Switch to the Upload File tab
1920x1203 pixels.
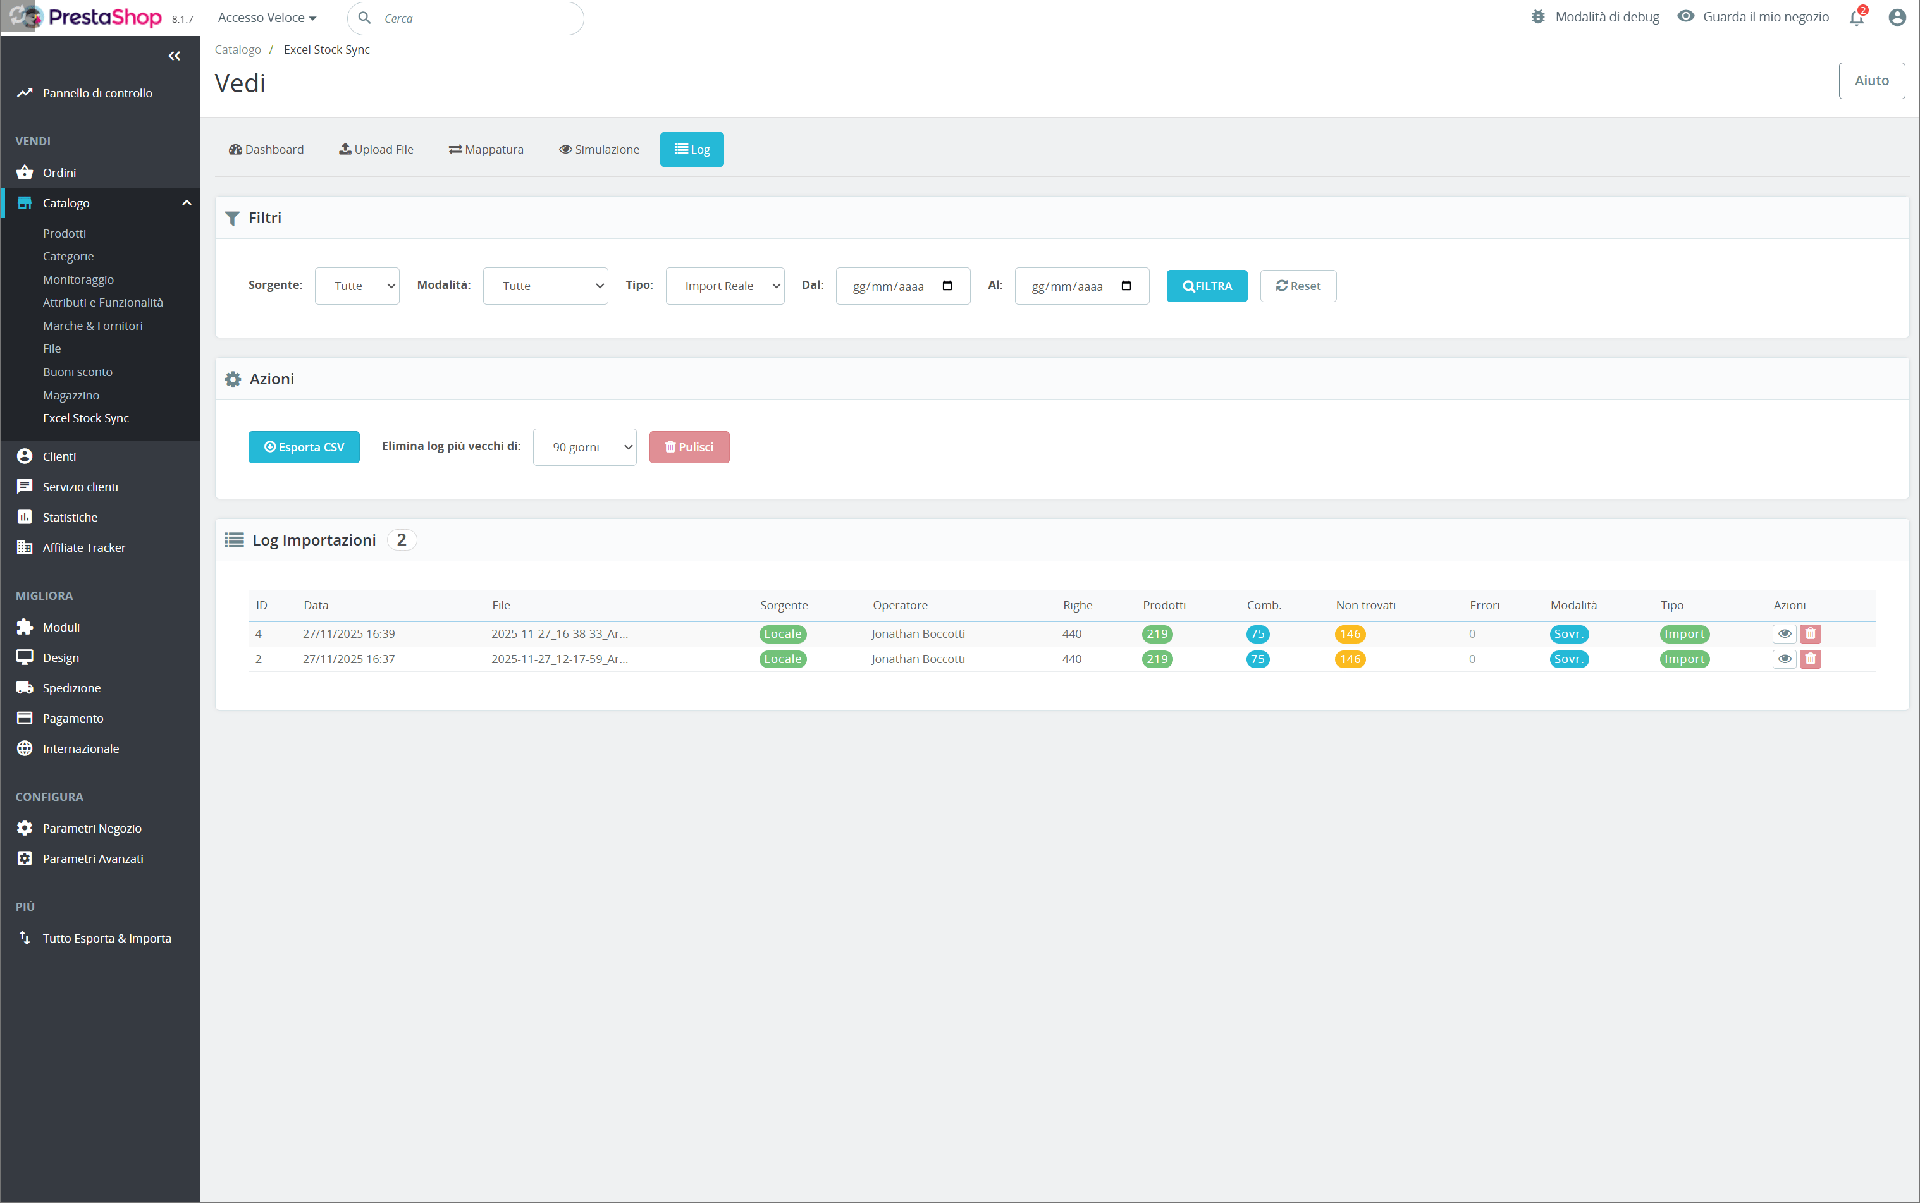pos(376,150)
